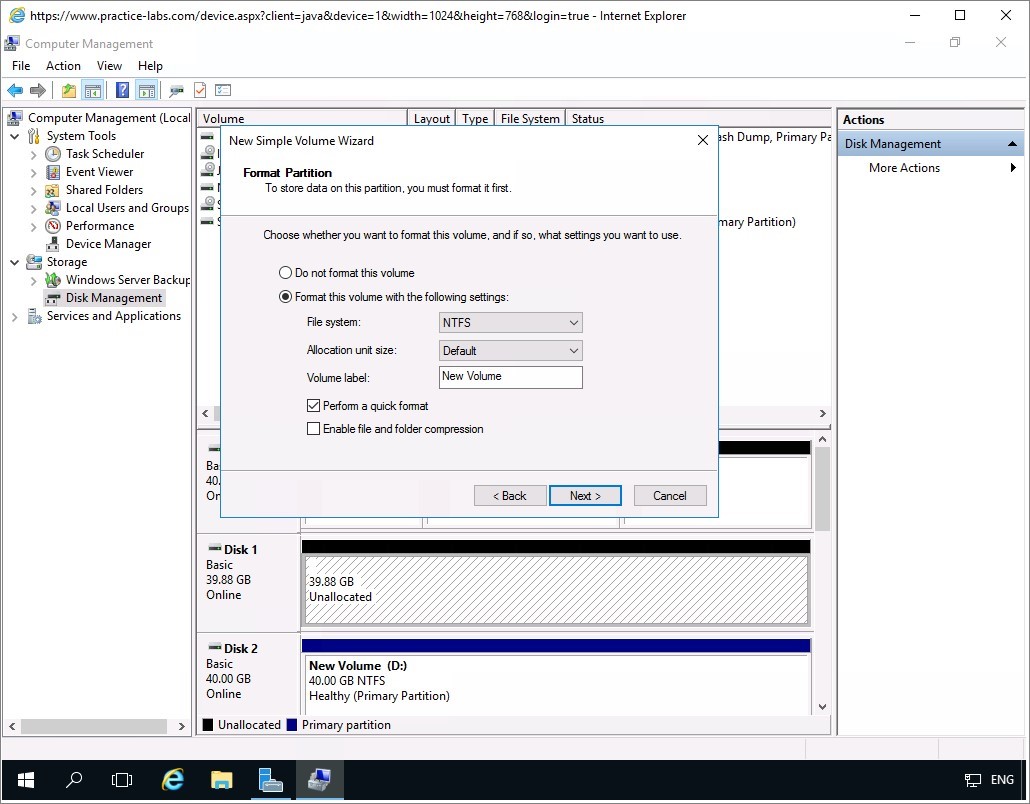This screenshot has width=1030, height=804.
Task: Click the Help question mark toolbar icon
Action: [x=122, y=91]
